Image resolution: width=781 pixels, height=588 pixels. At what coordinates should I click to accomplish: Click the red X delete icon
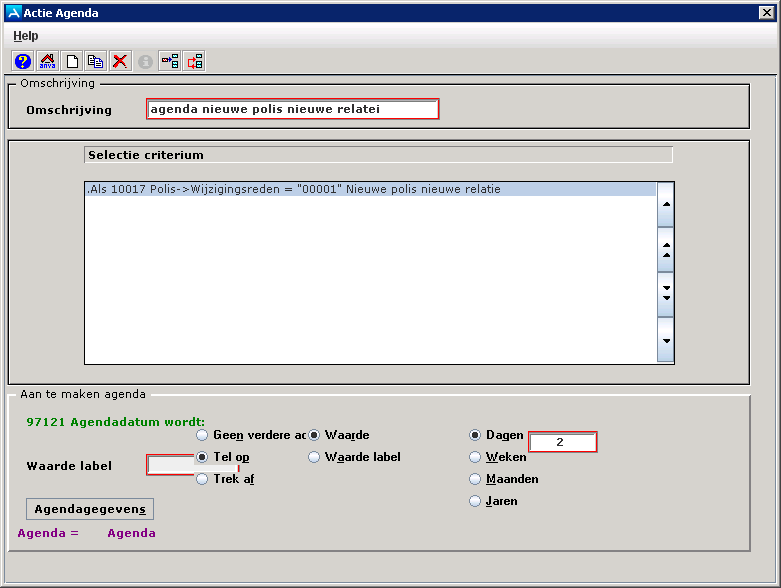120,61
